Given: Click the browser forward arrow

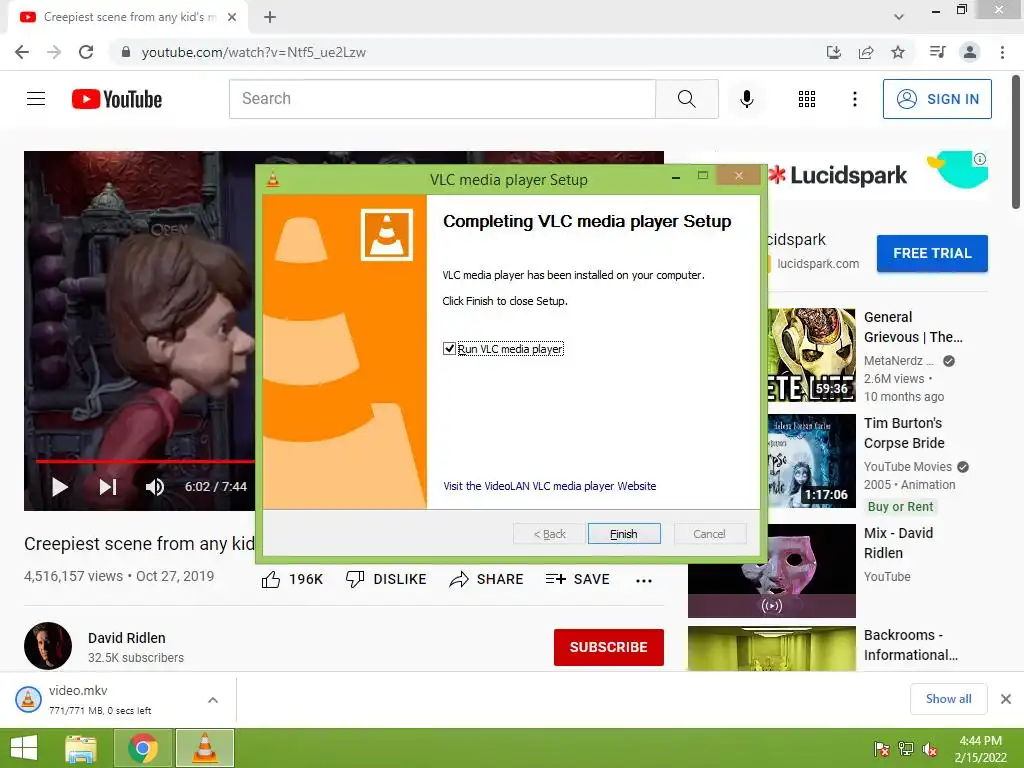Looking at the screenshot, I should point(54,52).
